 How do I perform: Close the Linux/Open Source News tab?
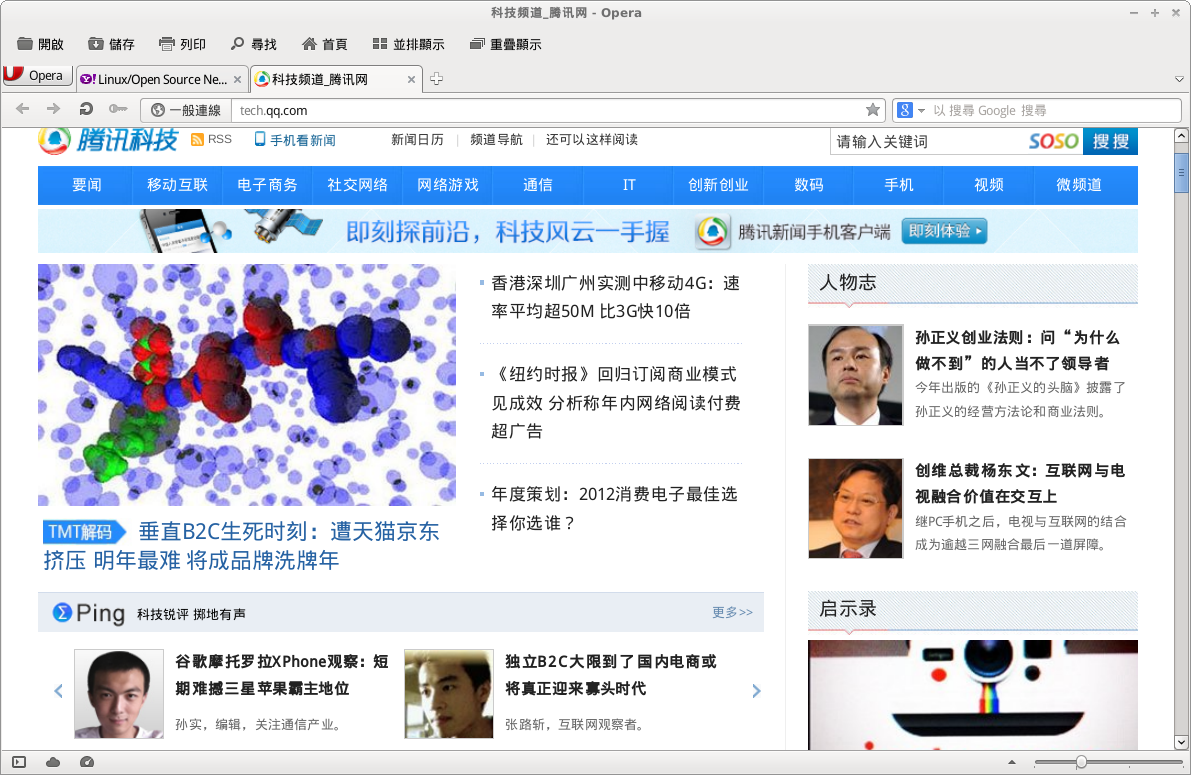pos(238,79)
